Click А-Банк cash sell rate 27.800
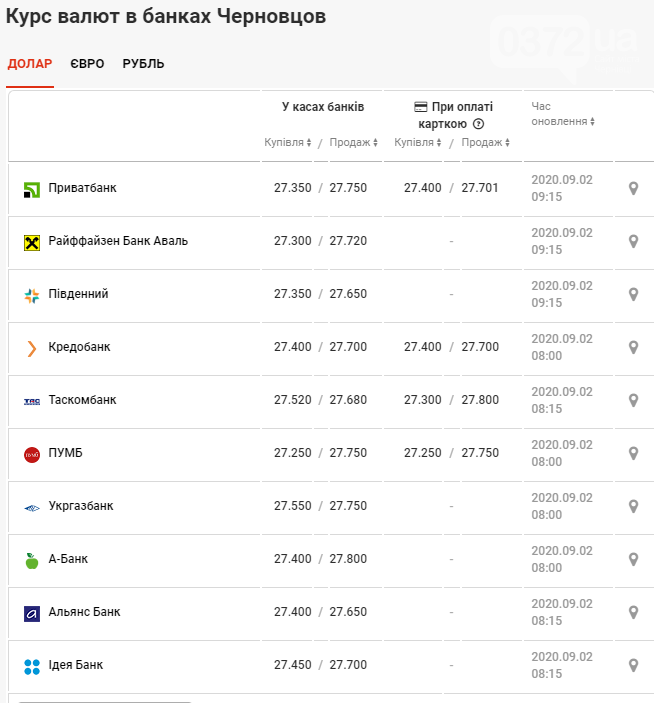This screenshot has width=654, height=703. pos(348,559)
